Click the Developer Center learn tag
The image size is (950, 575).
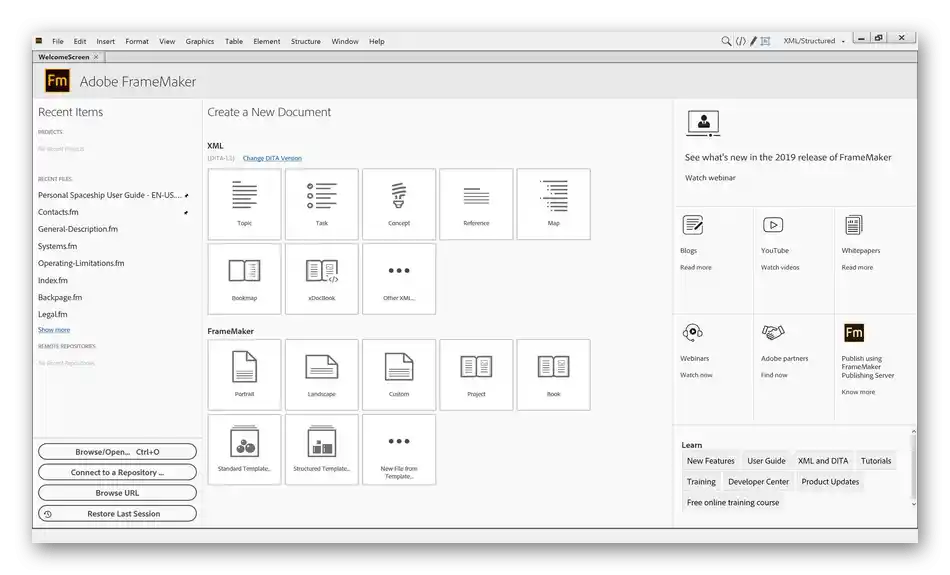pos(758,482)
